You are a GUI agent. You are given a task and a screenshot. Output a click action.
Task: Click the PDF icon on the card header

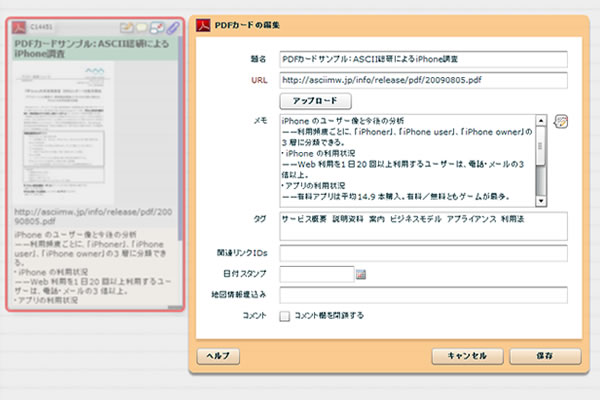pos(18,27)
